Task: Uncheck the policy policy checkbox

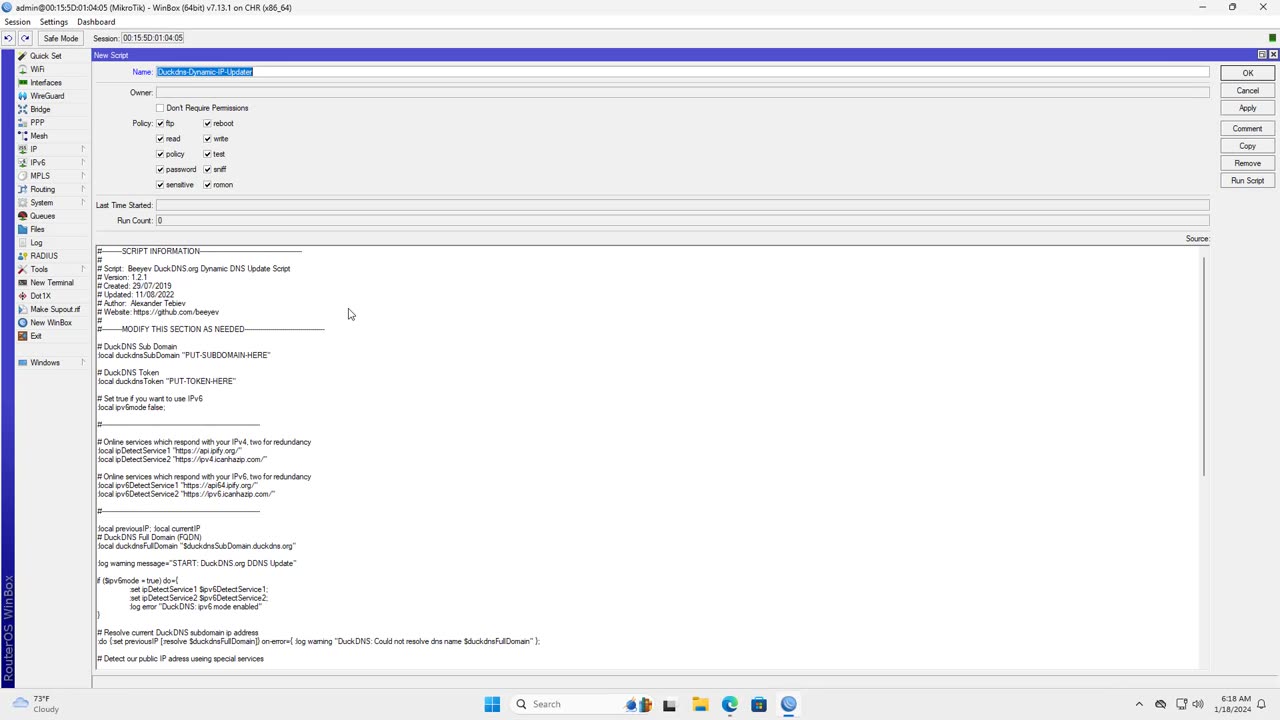Action: click(x=160, y=154)
